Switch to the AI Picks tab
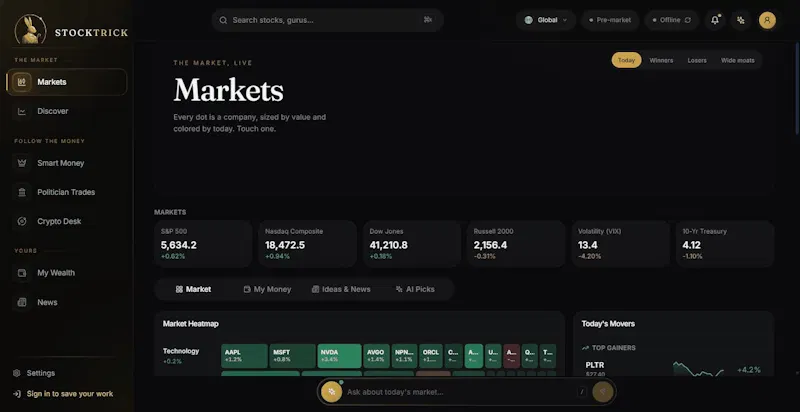This screenshot has width=800, height=412. click(415, 289)
